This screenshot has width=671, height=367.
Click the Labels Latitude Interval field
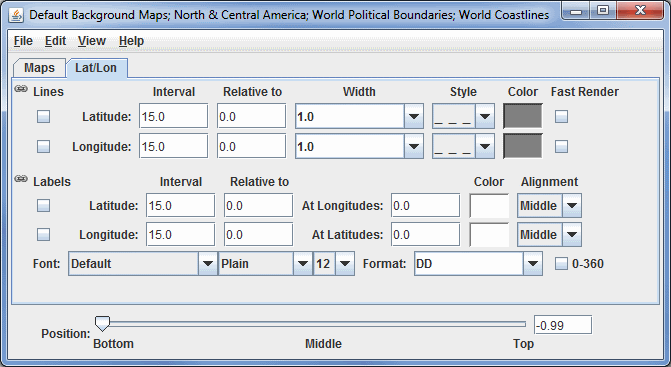pyautogui.click(x=181, y=205)
